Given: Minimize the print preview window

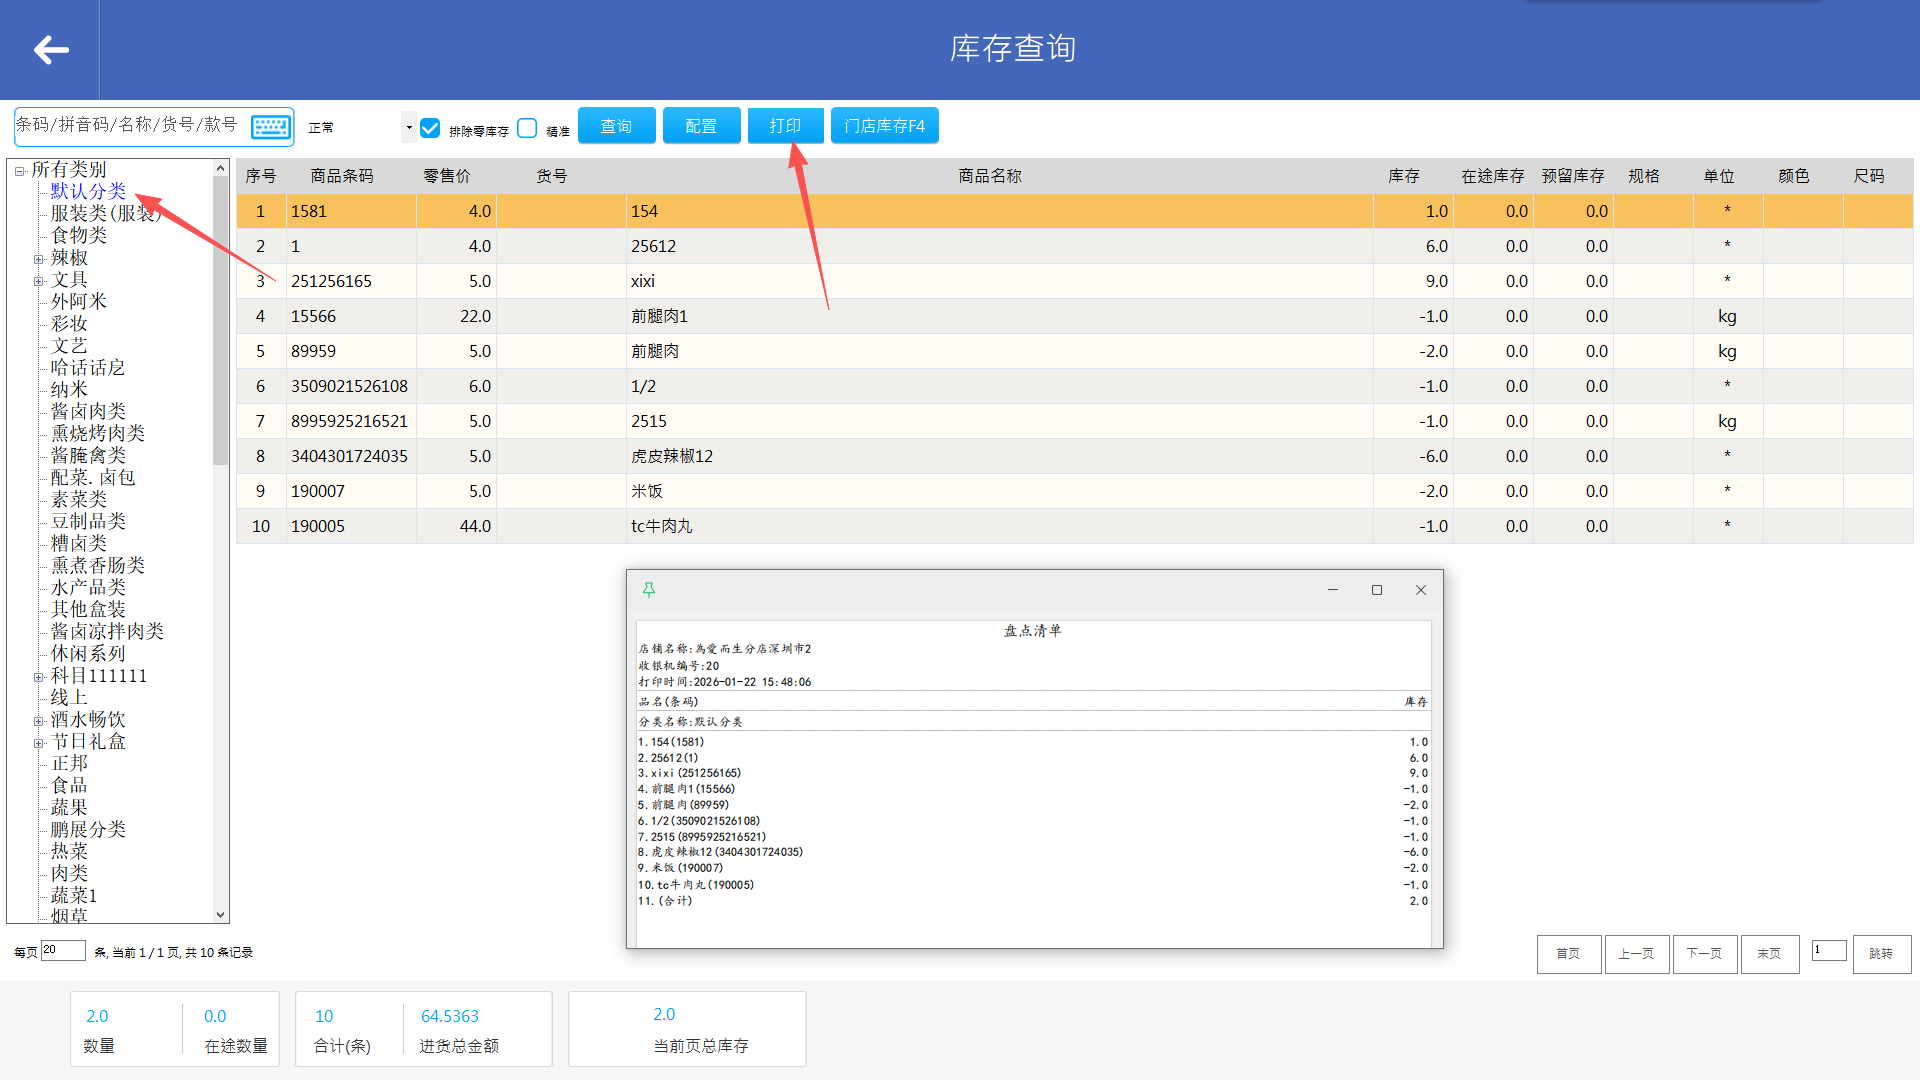Looking at the screenshot, I should tap(1333, 590).
